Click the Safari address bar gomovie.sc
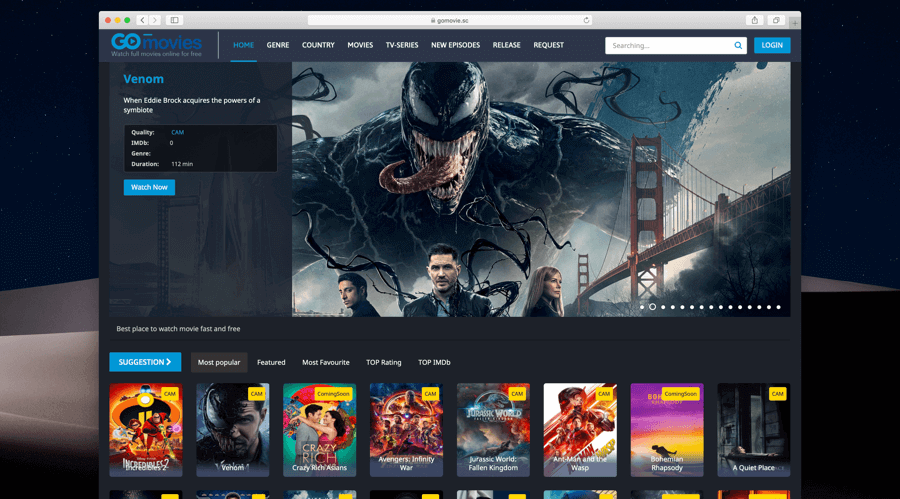 click(x=450, y=20)
